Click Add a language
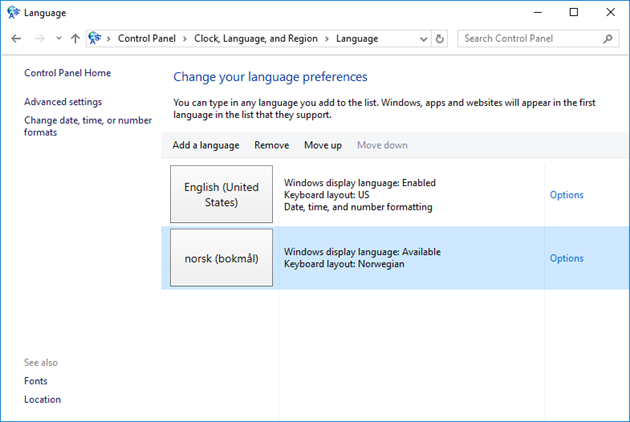This screenshot has height=422, width=630. 206,145
